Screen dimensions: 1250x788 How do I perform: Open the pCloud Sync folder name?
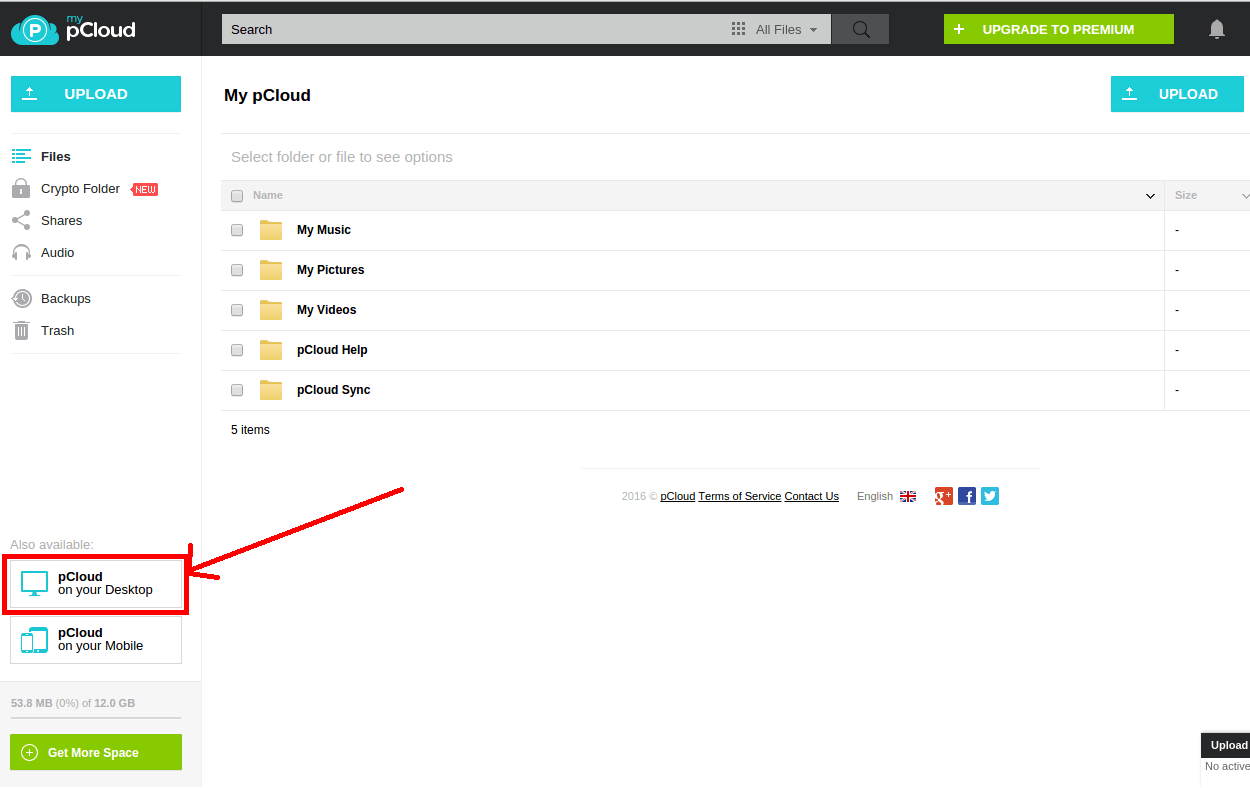click(x=334, y=390)
